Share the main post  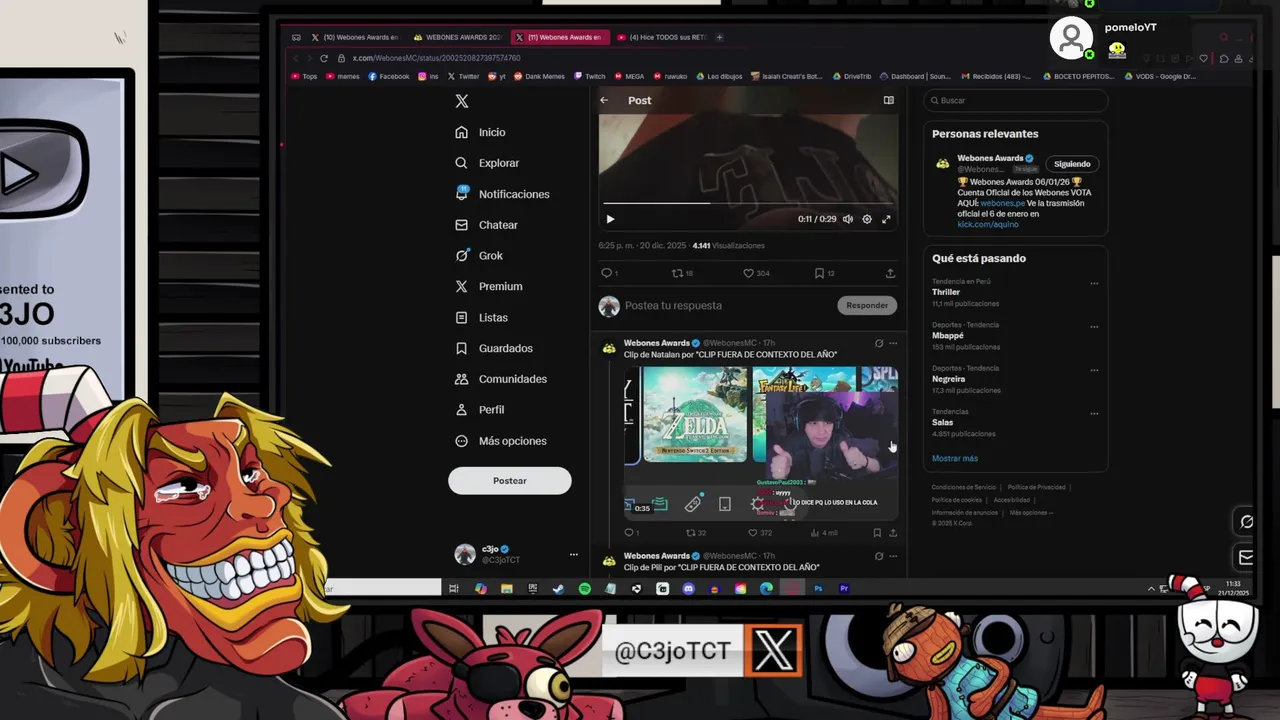pos(890,273)
